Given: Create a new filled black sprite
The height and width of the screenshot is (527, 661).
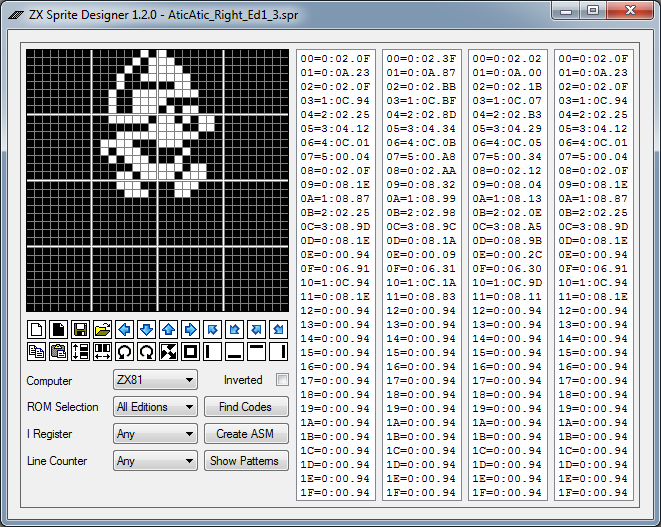Looking at the screenshot, I should coord(59,329).
